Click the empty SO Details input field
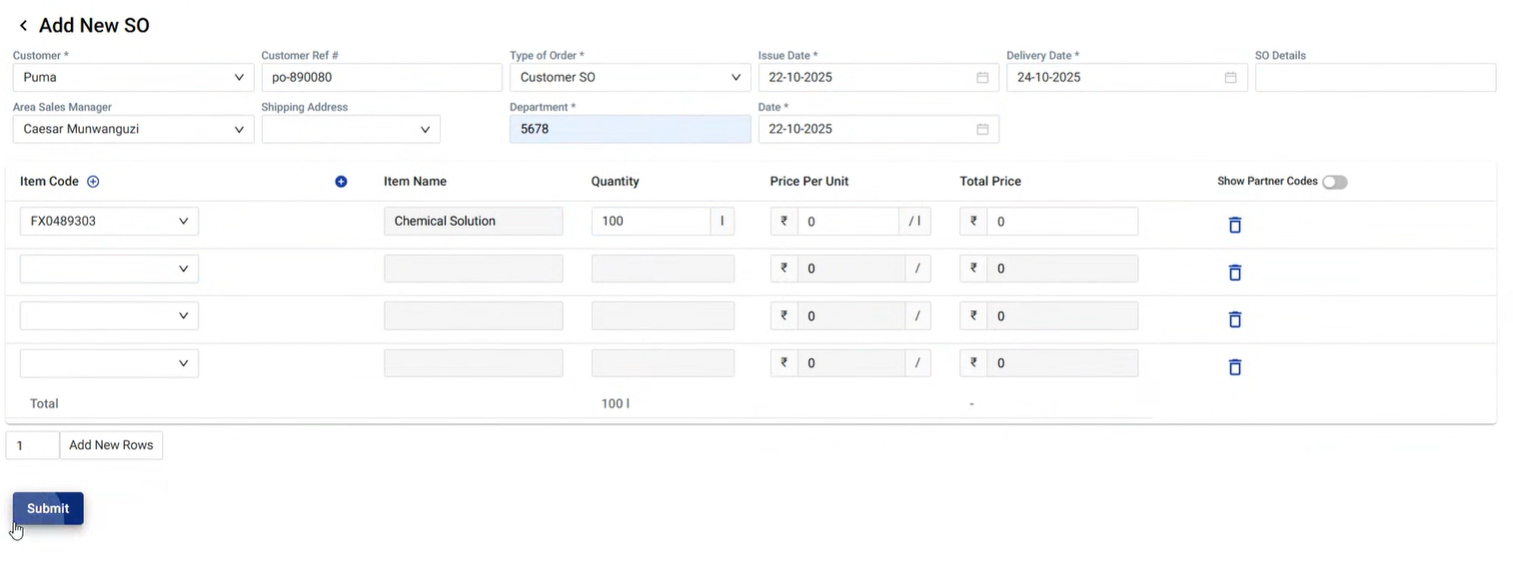1513x574 pixels. [x=1375, y=78]
